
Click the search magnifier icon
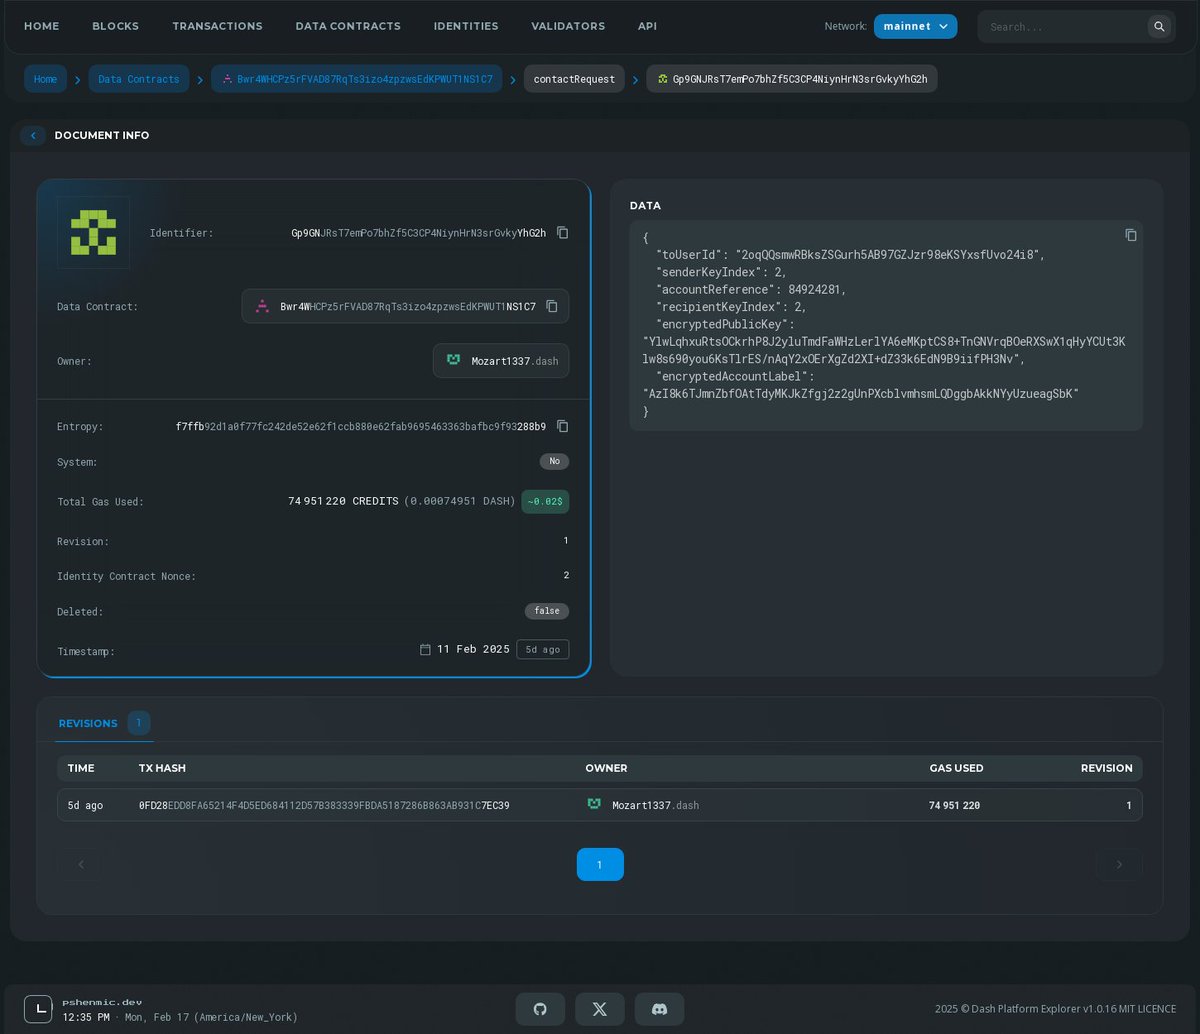point(1159,26)
